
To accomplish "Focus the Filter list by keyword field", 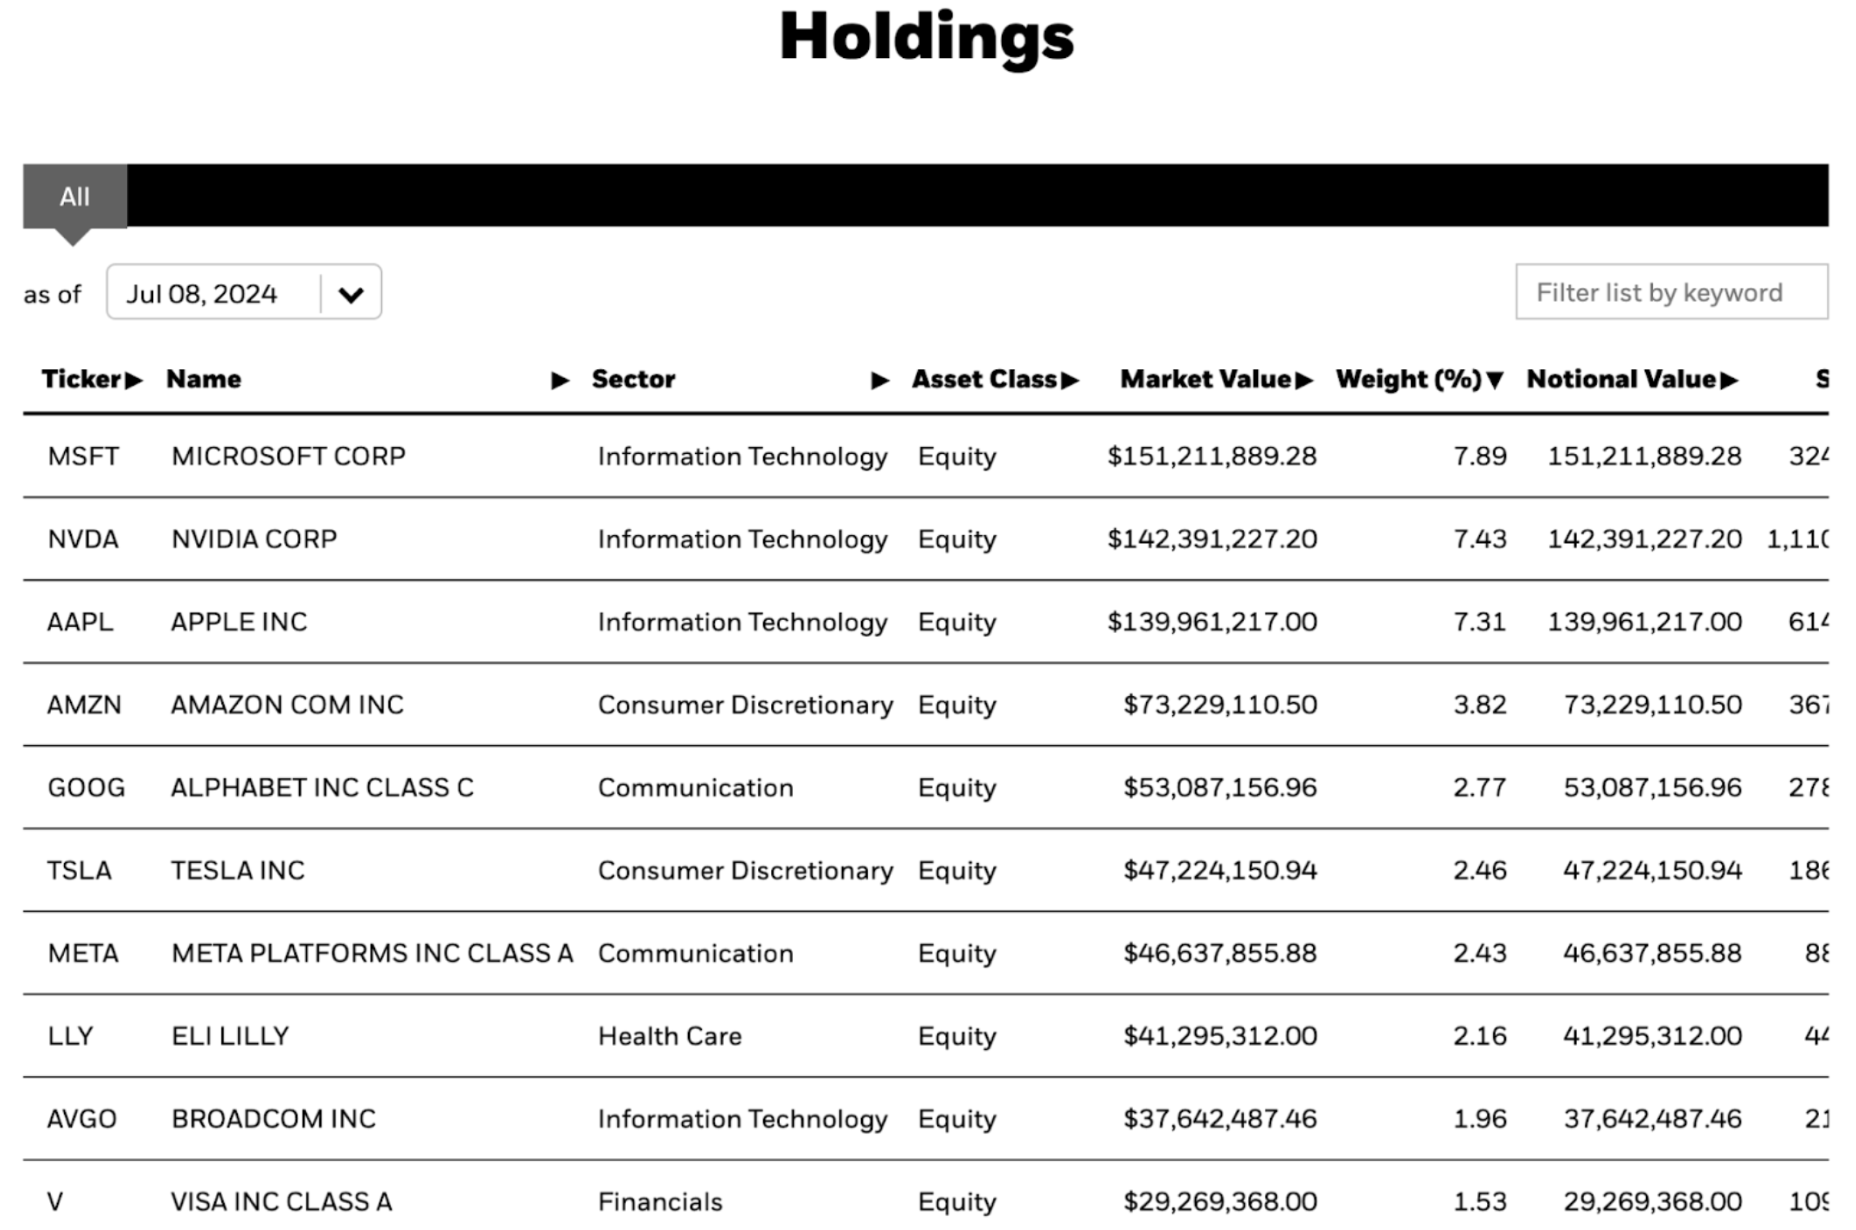I will [1671, 292].
